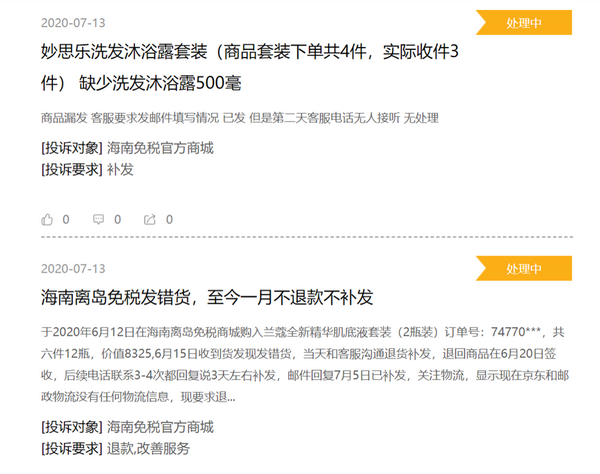Screen dimensions: 600x474
Task: Click the description starting 于2020年6月12日
Action: point(305,365)
